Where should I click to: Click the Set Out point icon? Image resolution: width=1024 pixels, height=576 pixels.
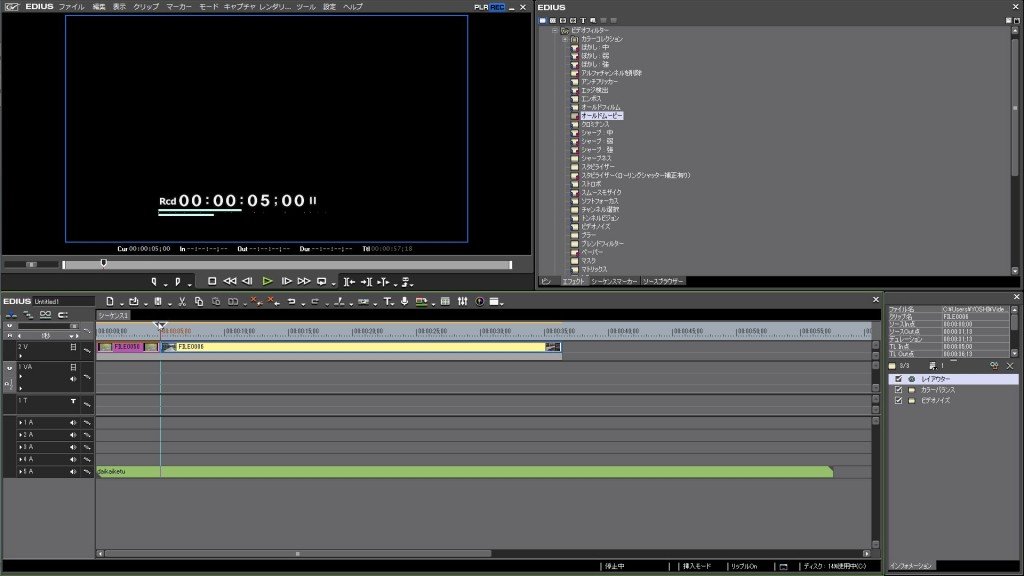178,281
